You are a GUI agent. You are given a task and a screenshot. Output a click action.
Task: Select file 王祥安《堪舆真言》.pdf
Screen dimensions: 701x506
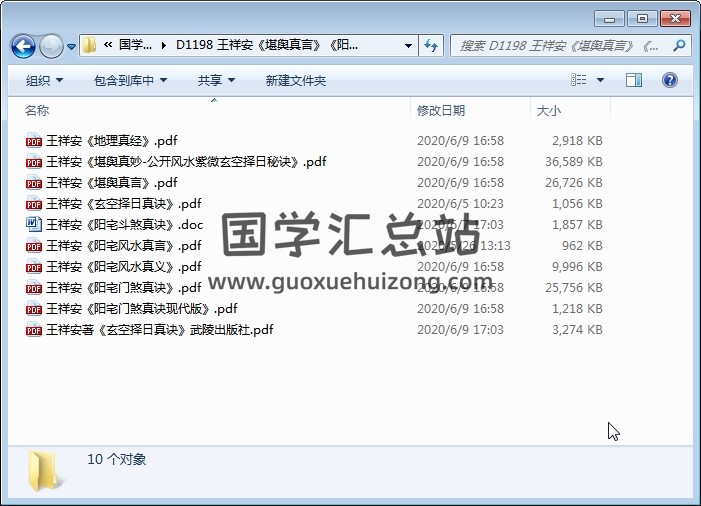click(x=112, y=182)
